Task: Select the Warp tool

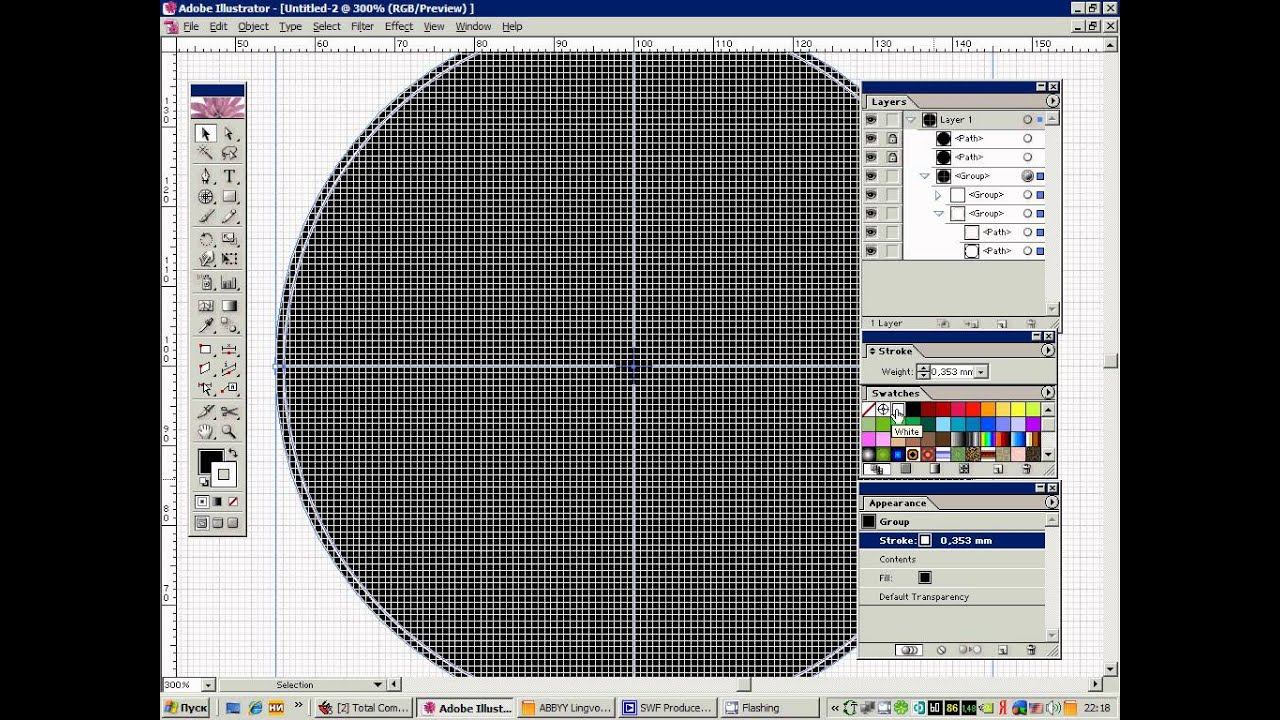Action: [x=206, y=259]
